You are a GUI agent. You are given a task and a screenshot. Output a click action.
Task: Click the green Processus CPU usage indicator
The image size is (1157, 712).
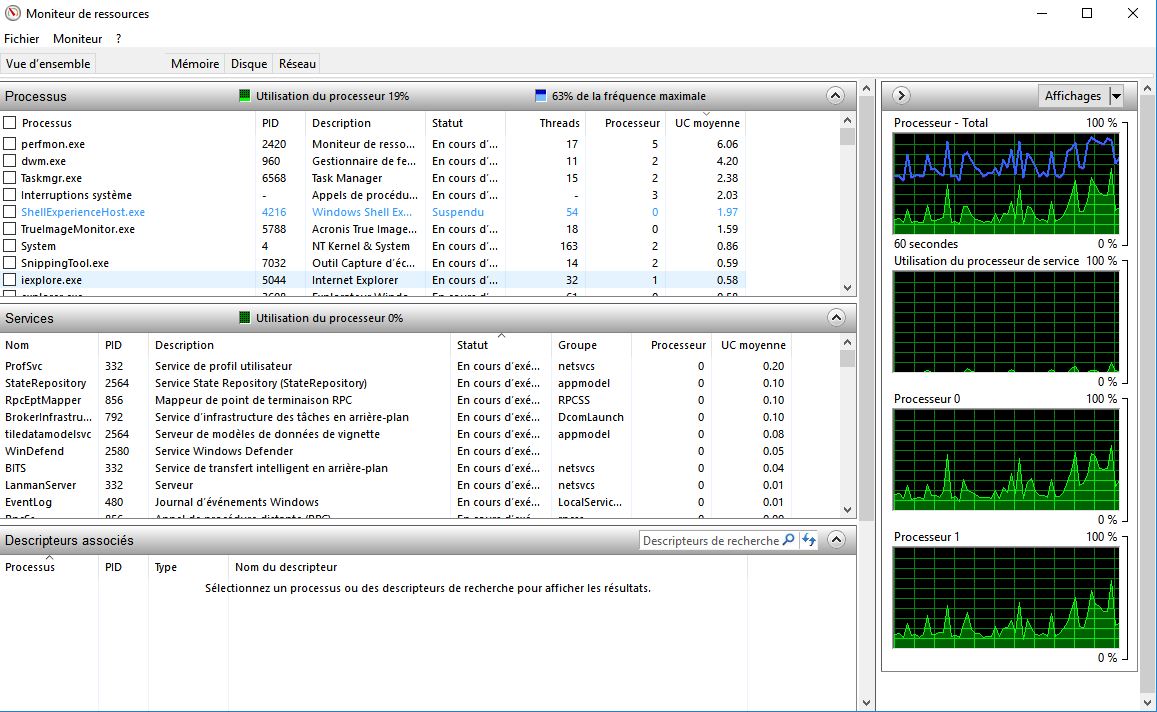[244, 95]
